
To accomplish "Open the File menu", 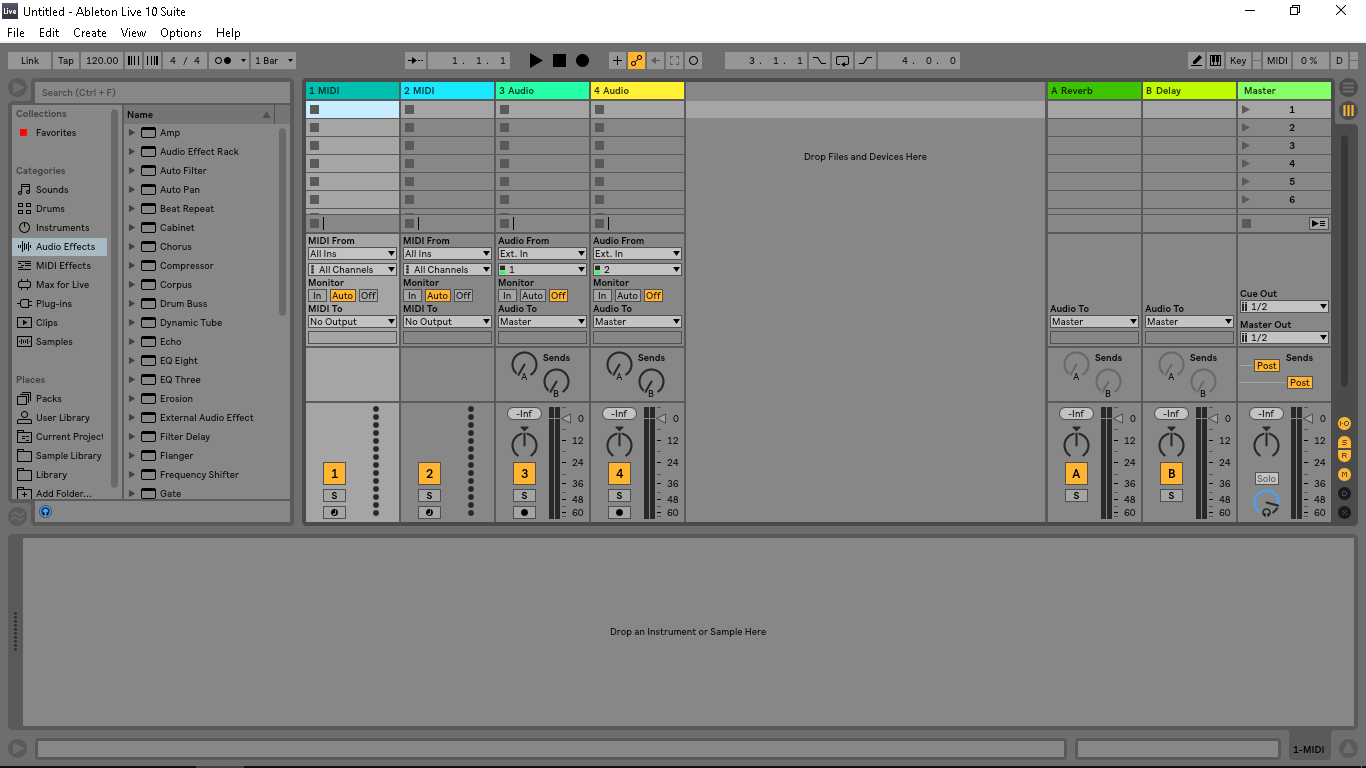I will pyautogui.click(x=16, y=33).
